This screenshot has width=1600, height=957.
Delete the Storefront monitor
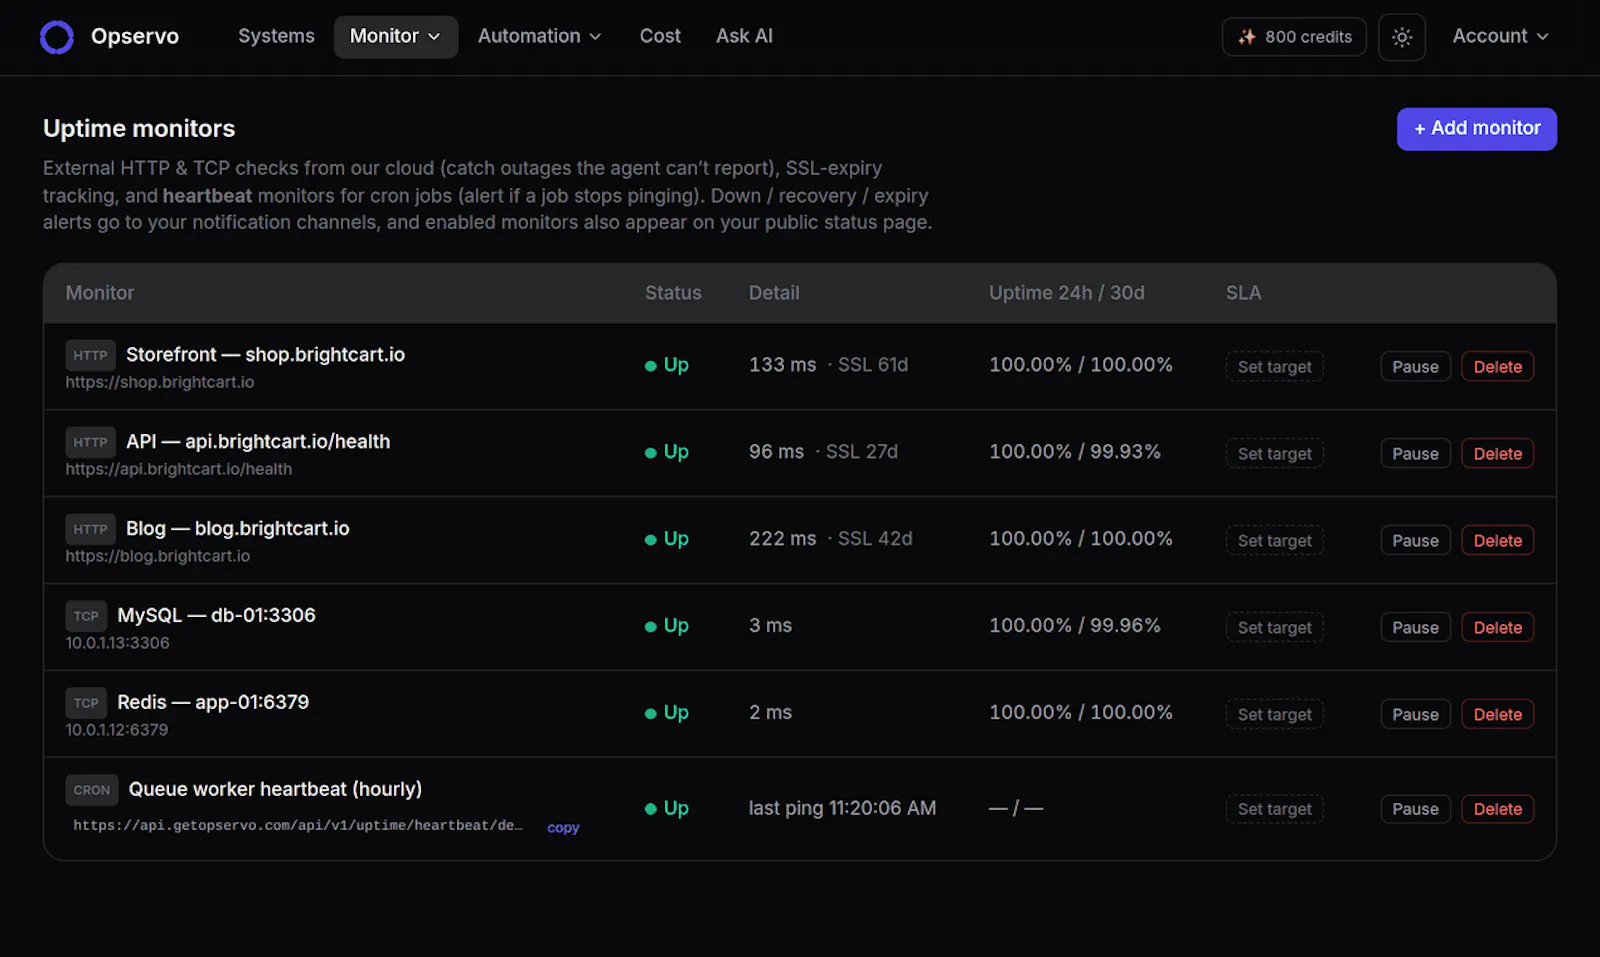coord(1497,367)
